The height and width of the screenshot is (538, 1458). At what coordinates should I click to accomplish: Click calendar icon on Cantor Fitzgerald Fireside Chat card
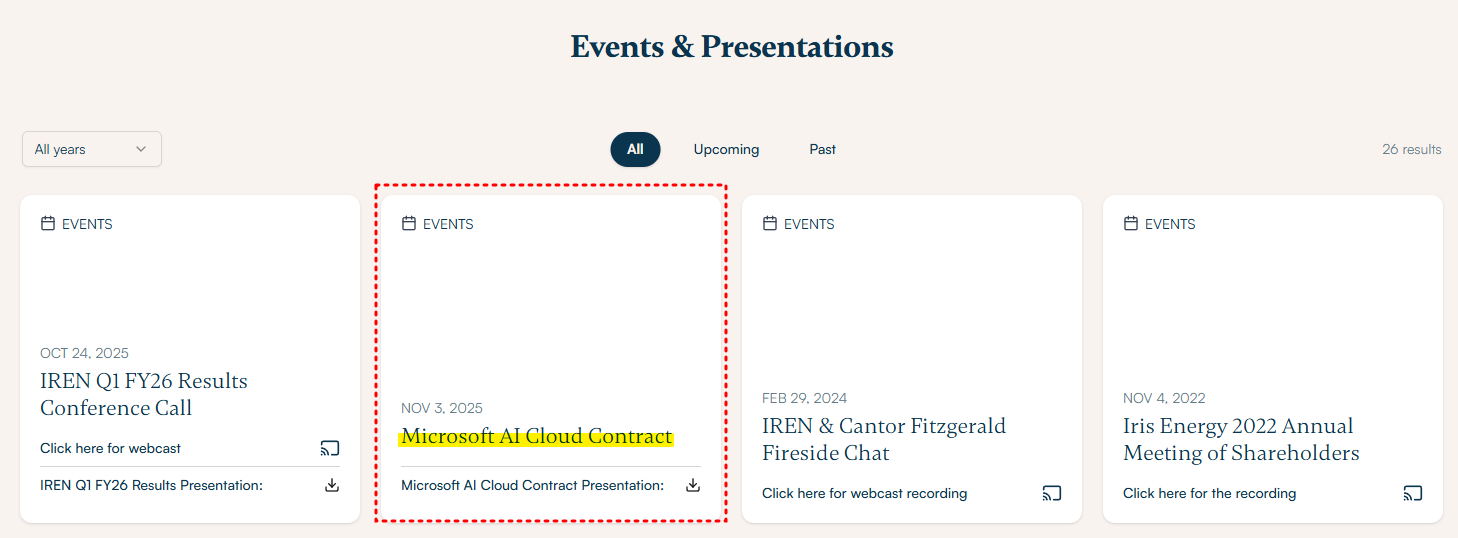[770, 224]
